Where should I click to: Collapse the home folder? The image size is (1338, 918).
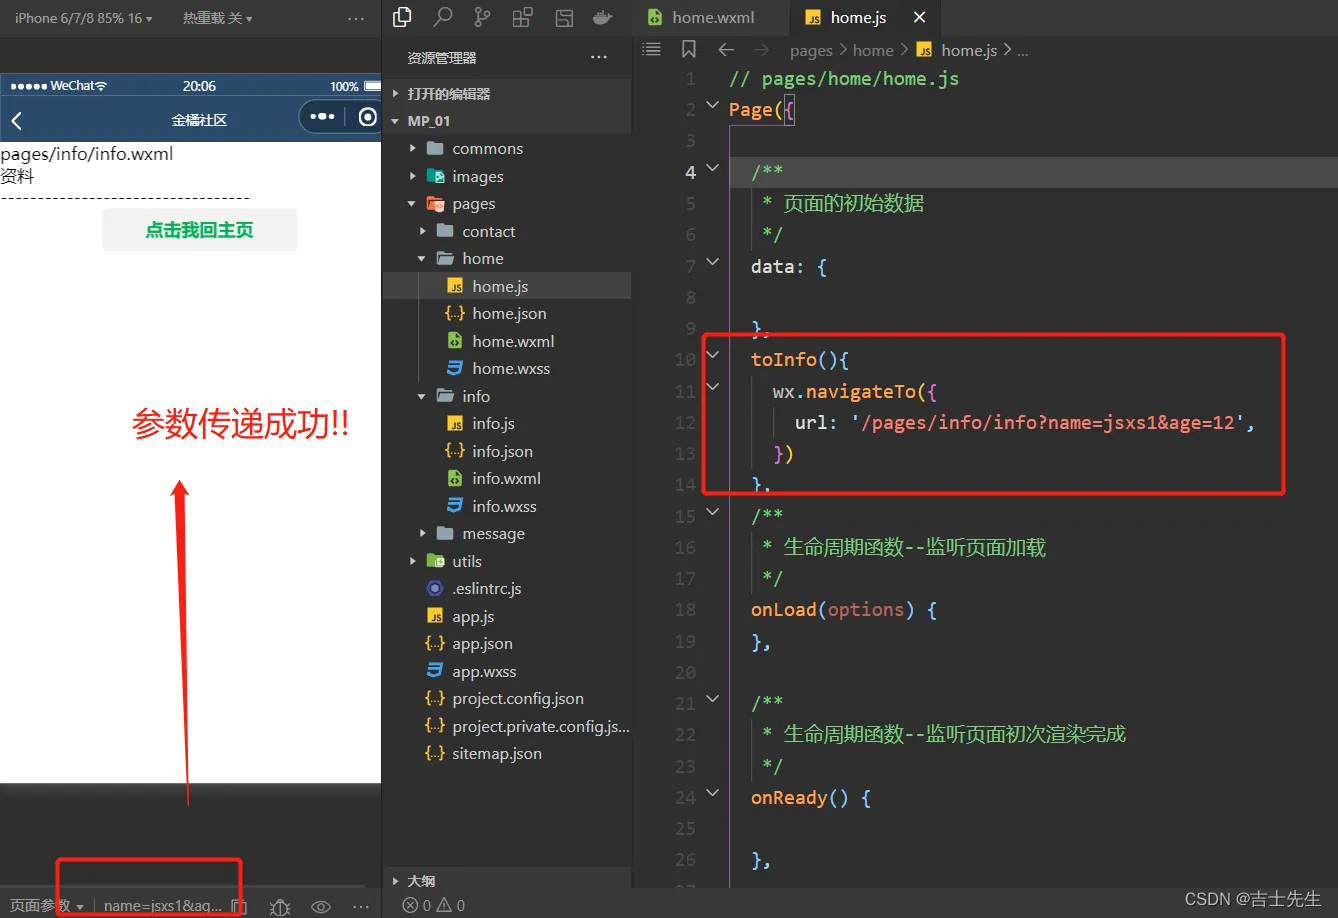tap(507, 258)
